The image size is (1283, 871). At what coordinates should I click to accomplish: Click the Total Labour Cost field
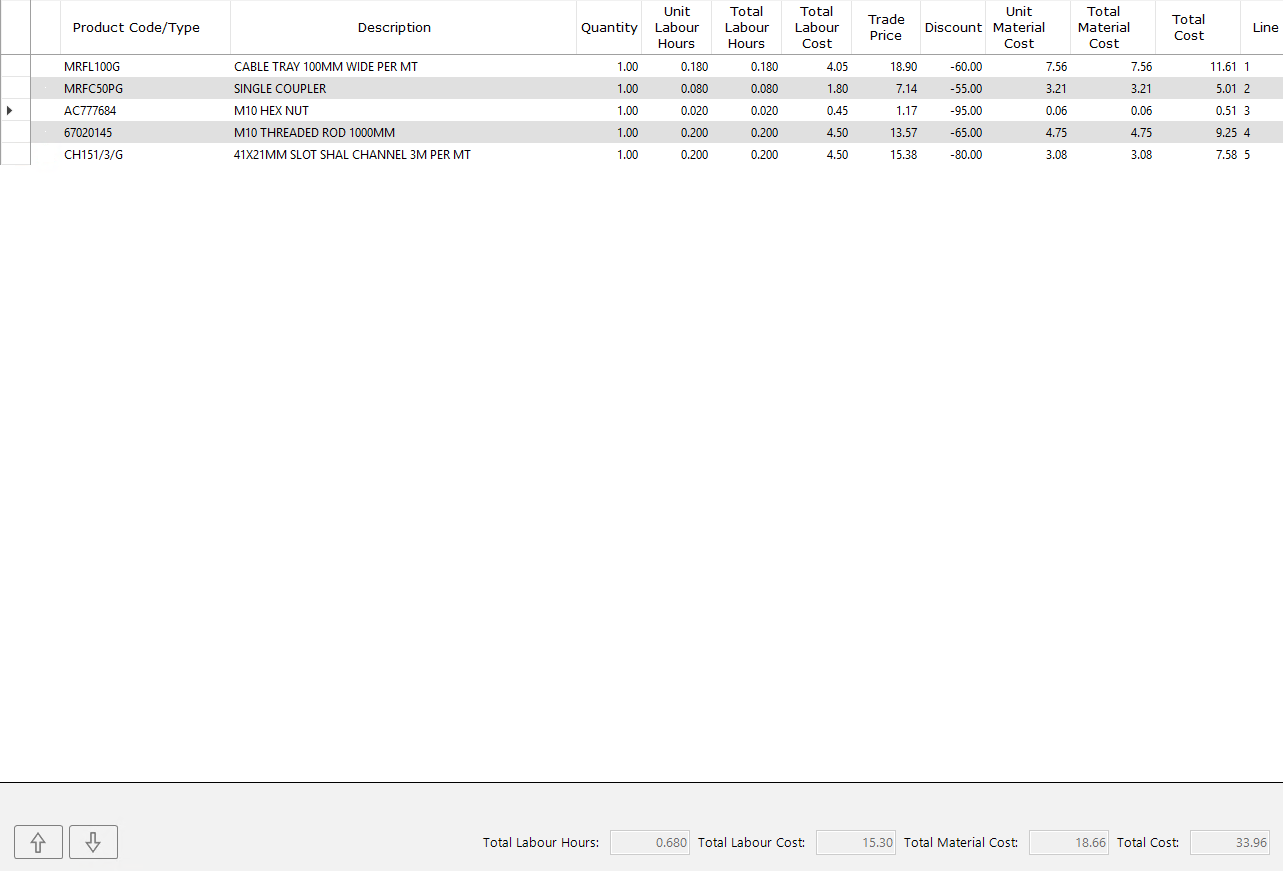pyautogui.click(x=855, y=843)
